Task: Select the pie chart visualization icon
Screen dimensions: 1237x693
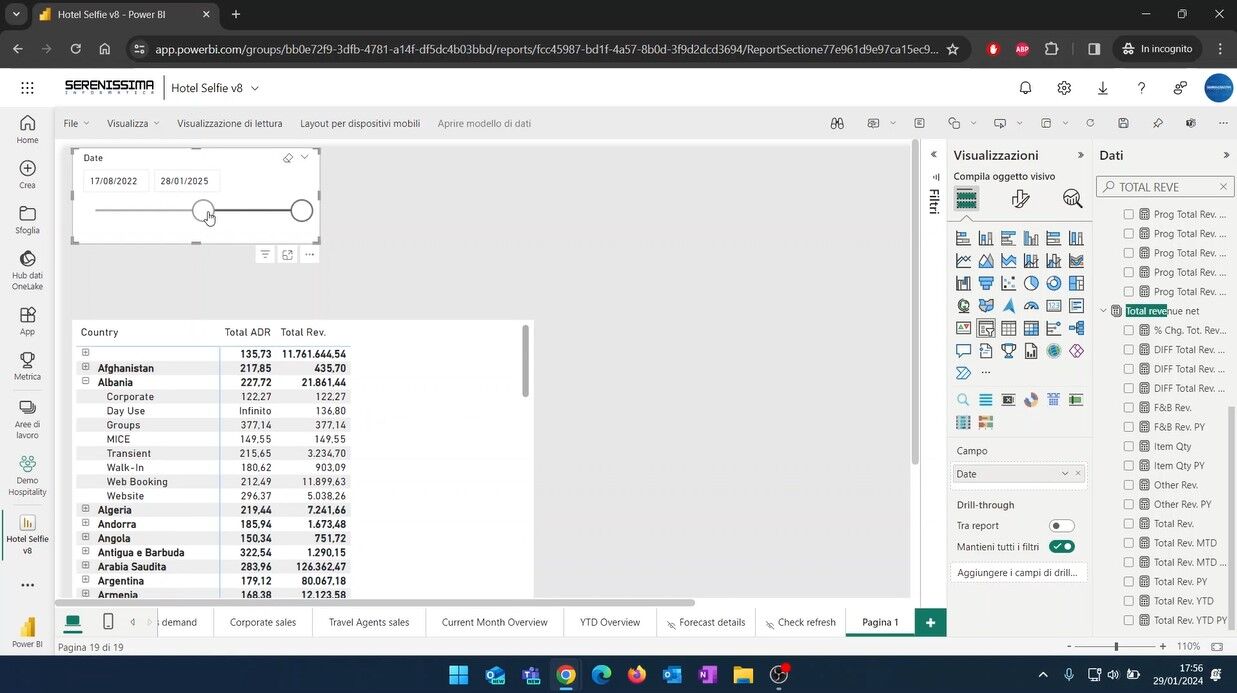Action: coord(1031,283)
